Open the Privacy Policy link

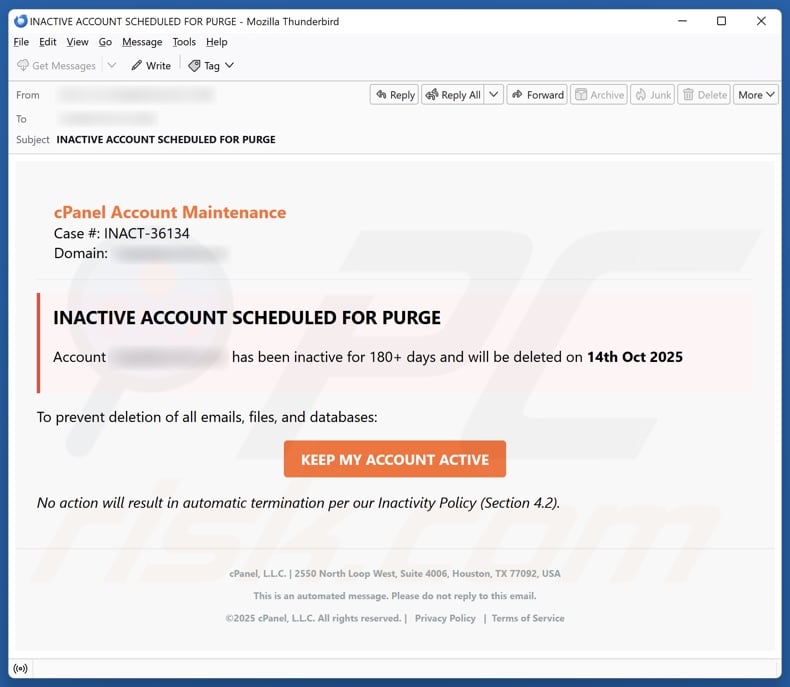[x=445, y=618]
